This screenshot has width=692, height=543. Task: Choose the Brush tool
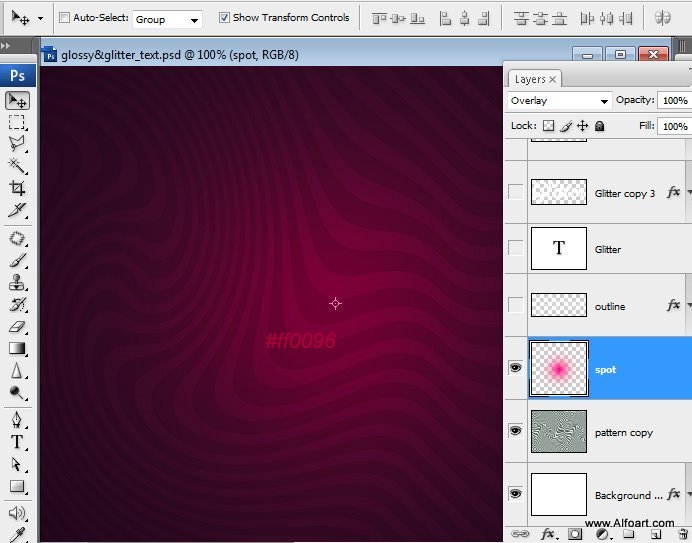click(x=17, y=260)
